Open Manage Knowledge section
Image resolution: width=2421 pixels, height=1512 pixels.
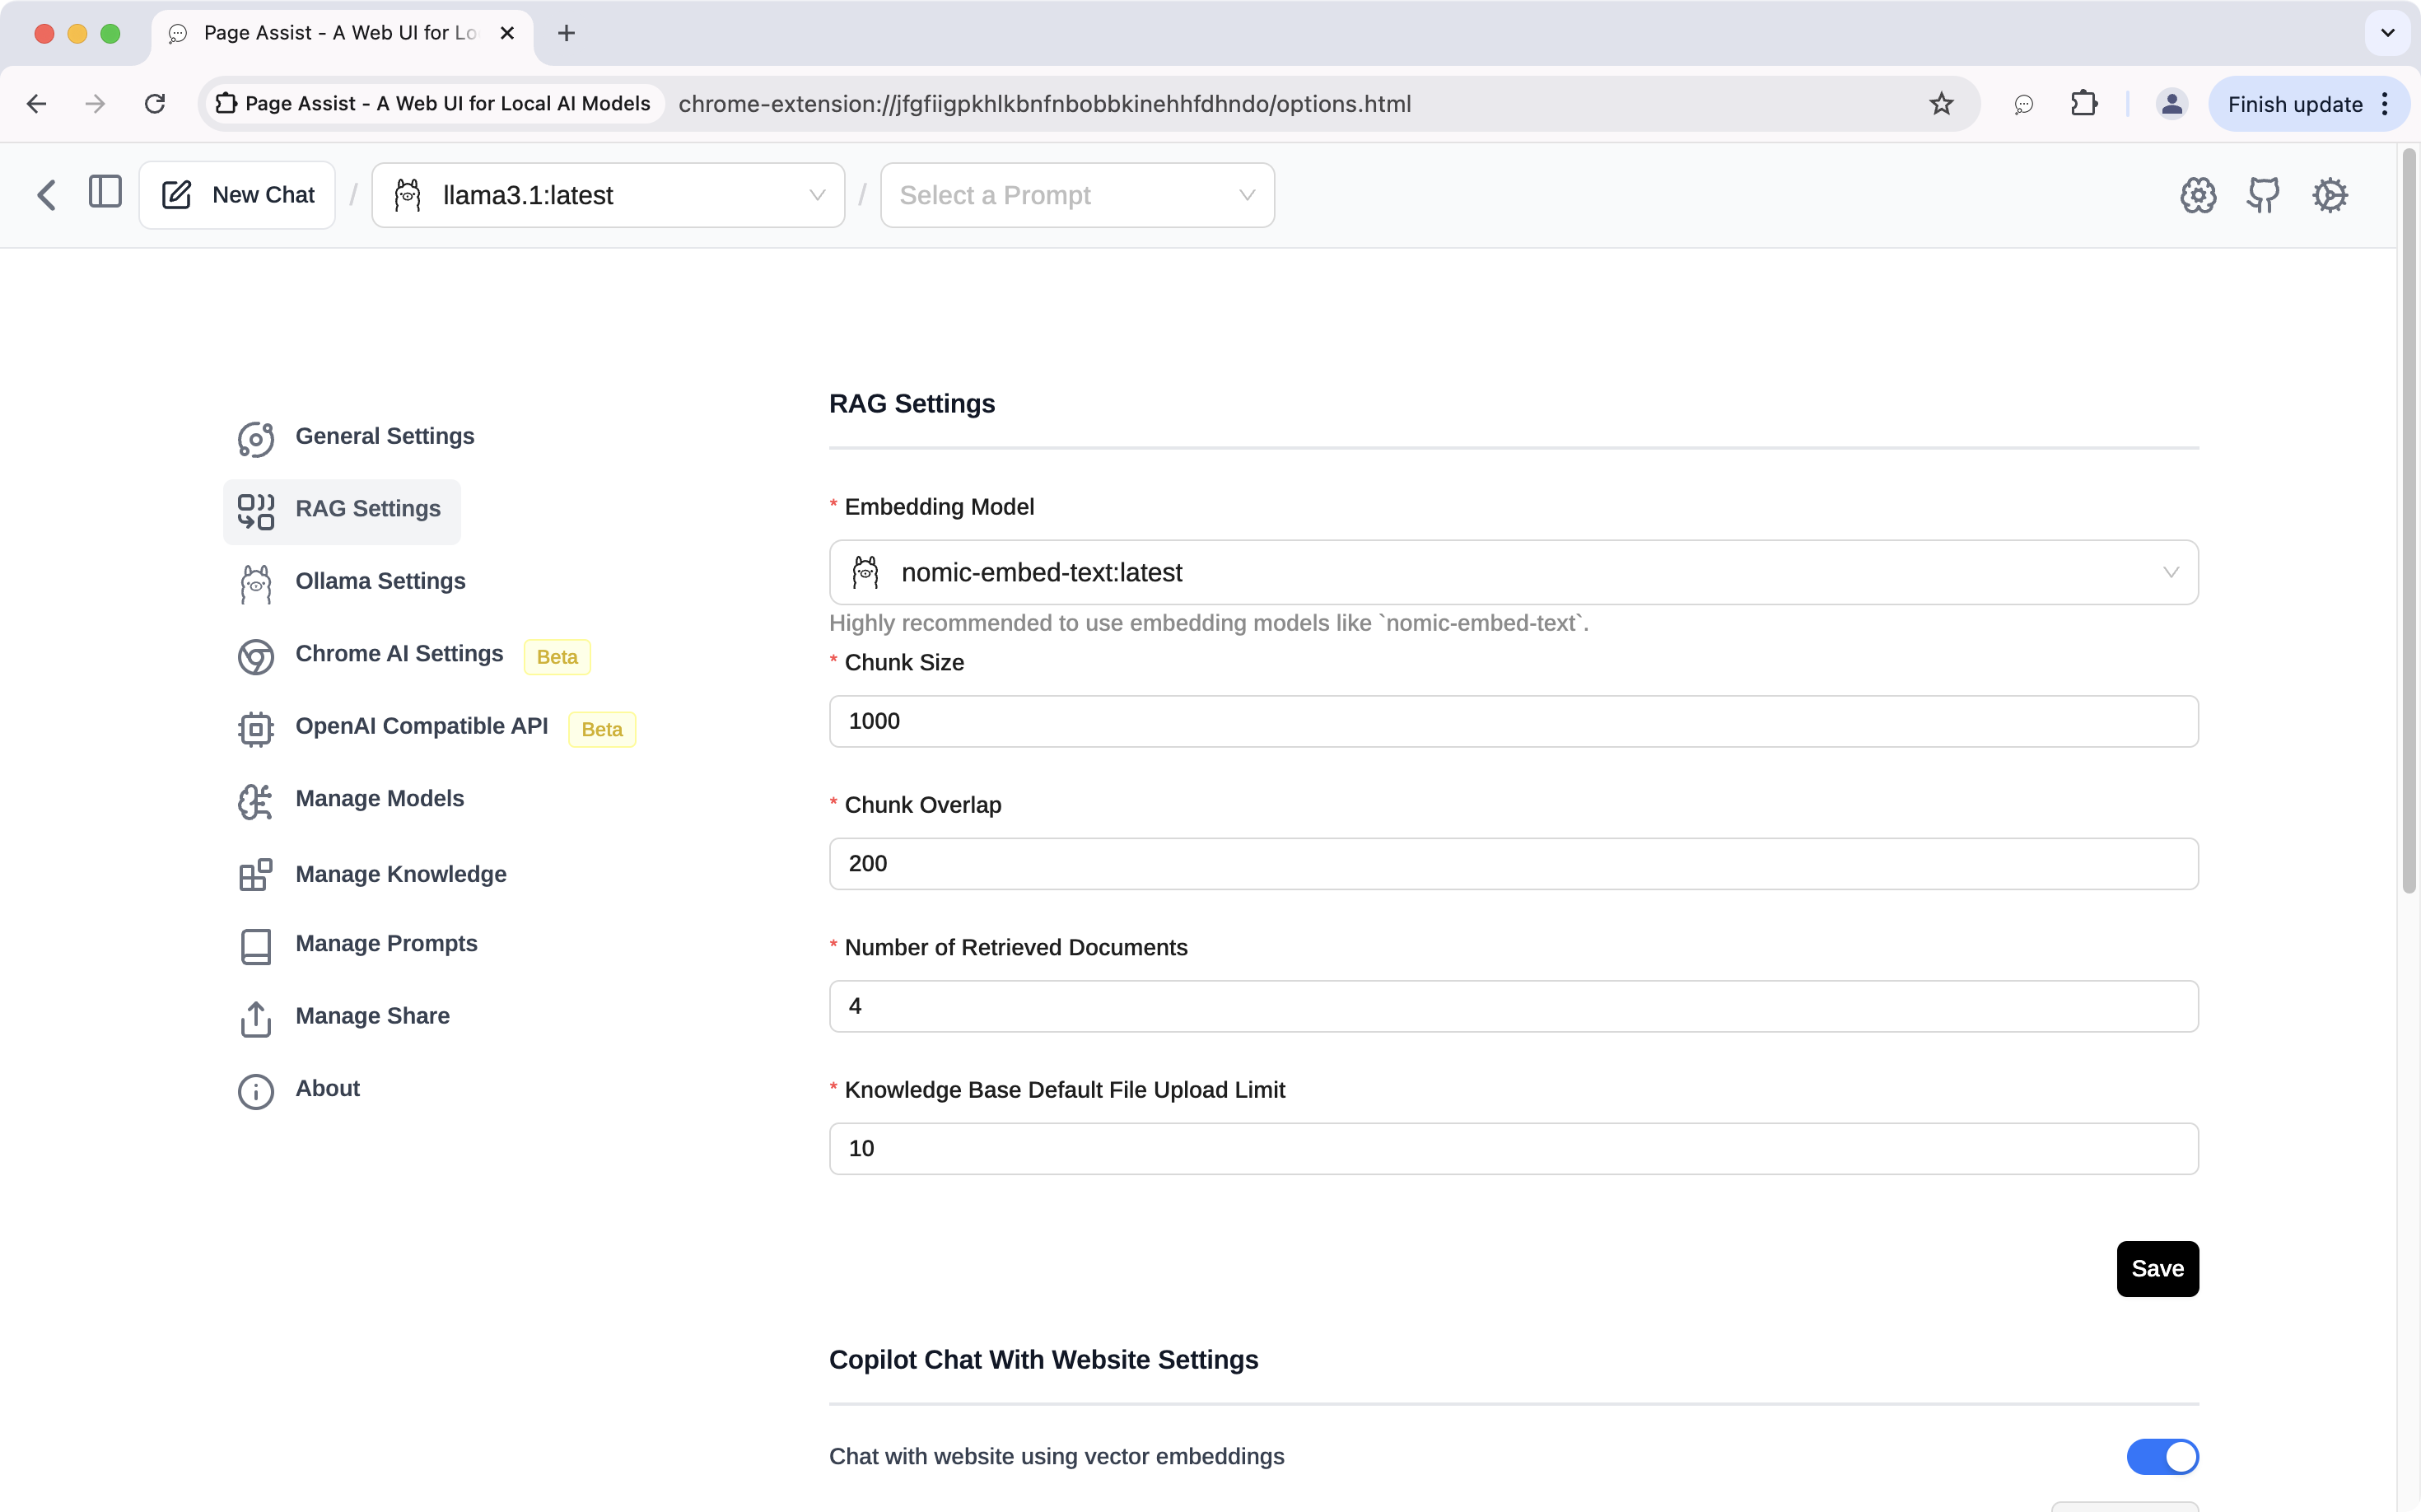400,874
